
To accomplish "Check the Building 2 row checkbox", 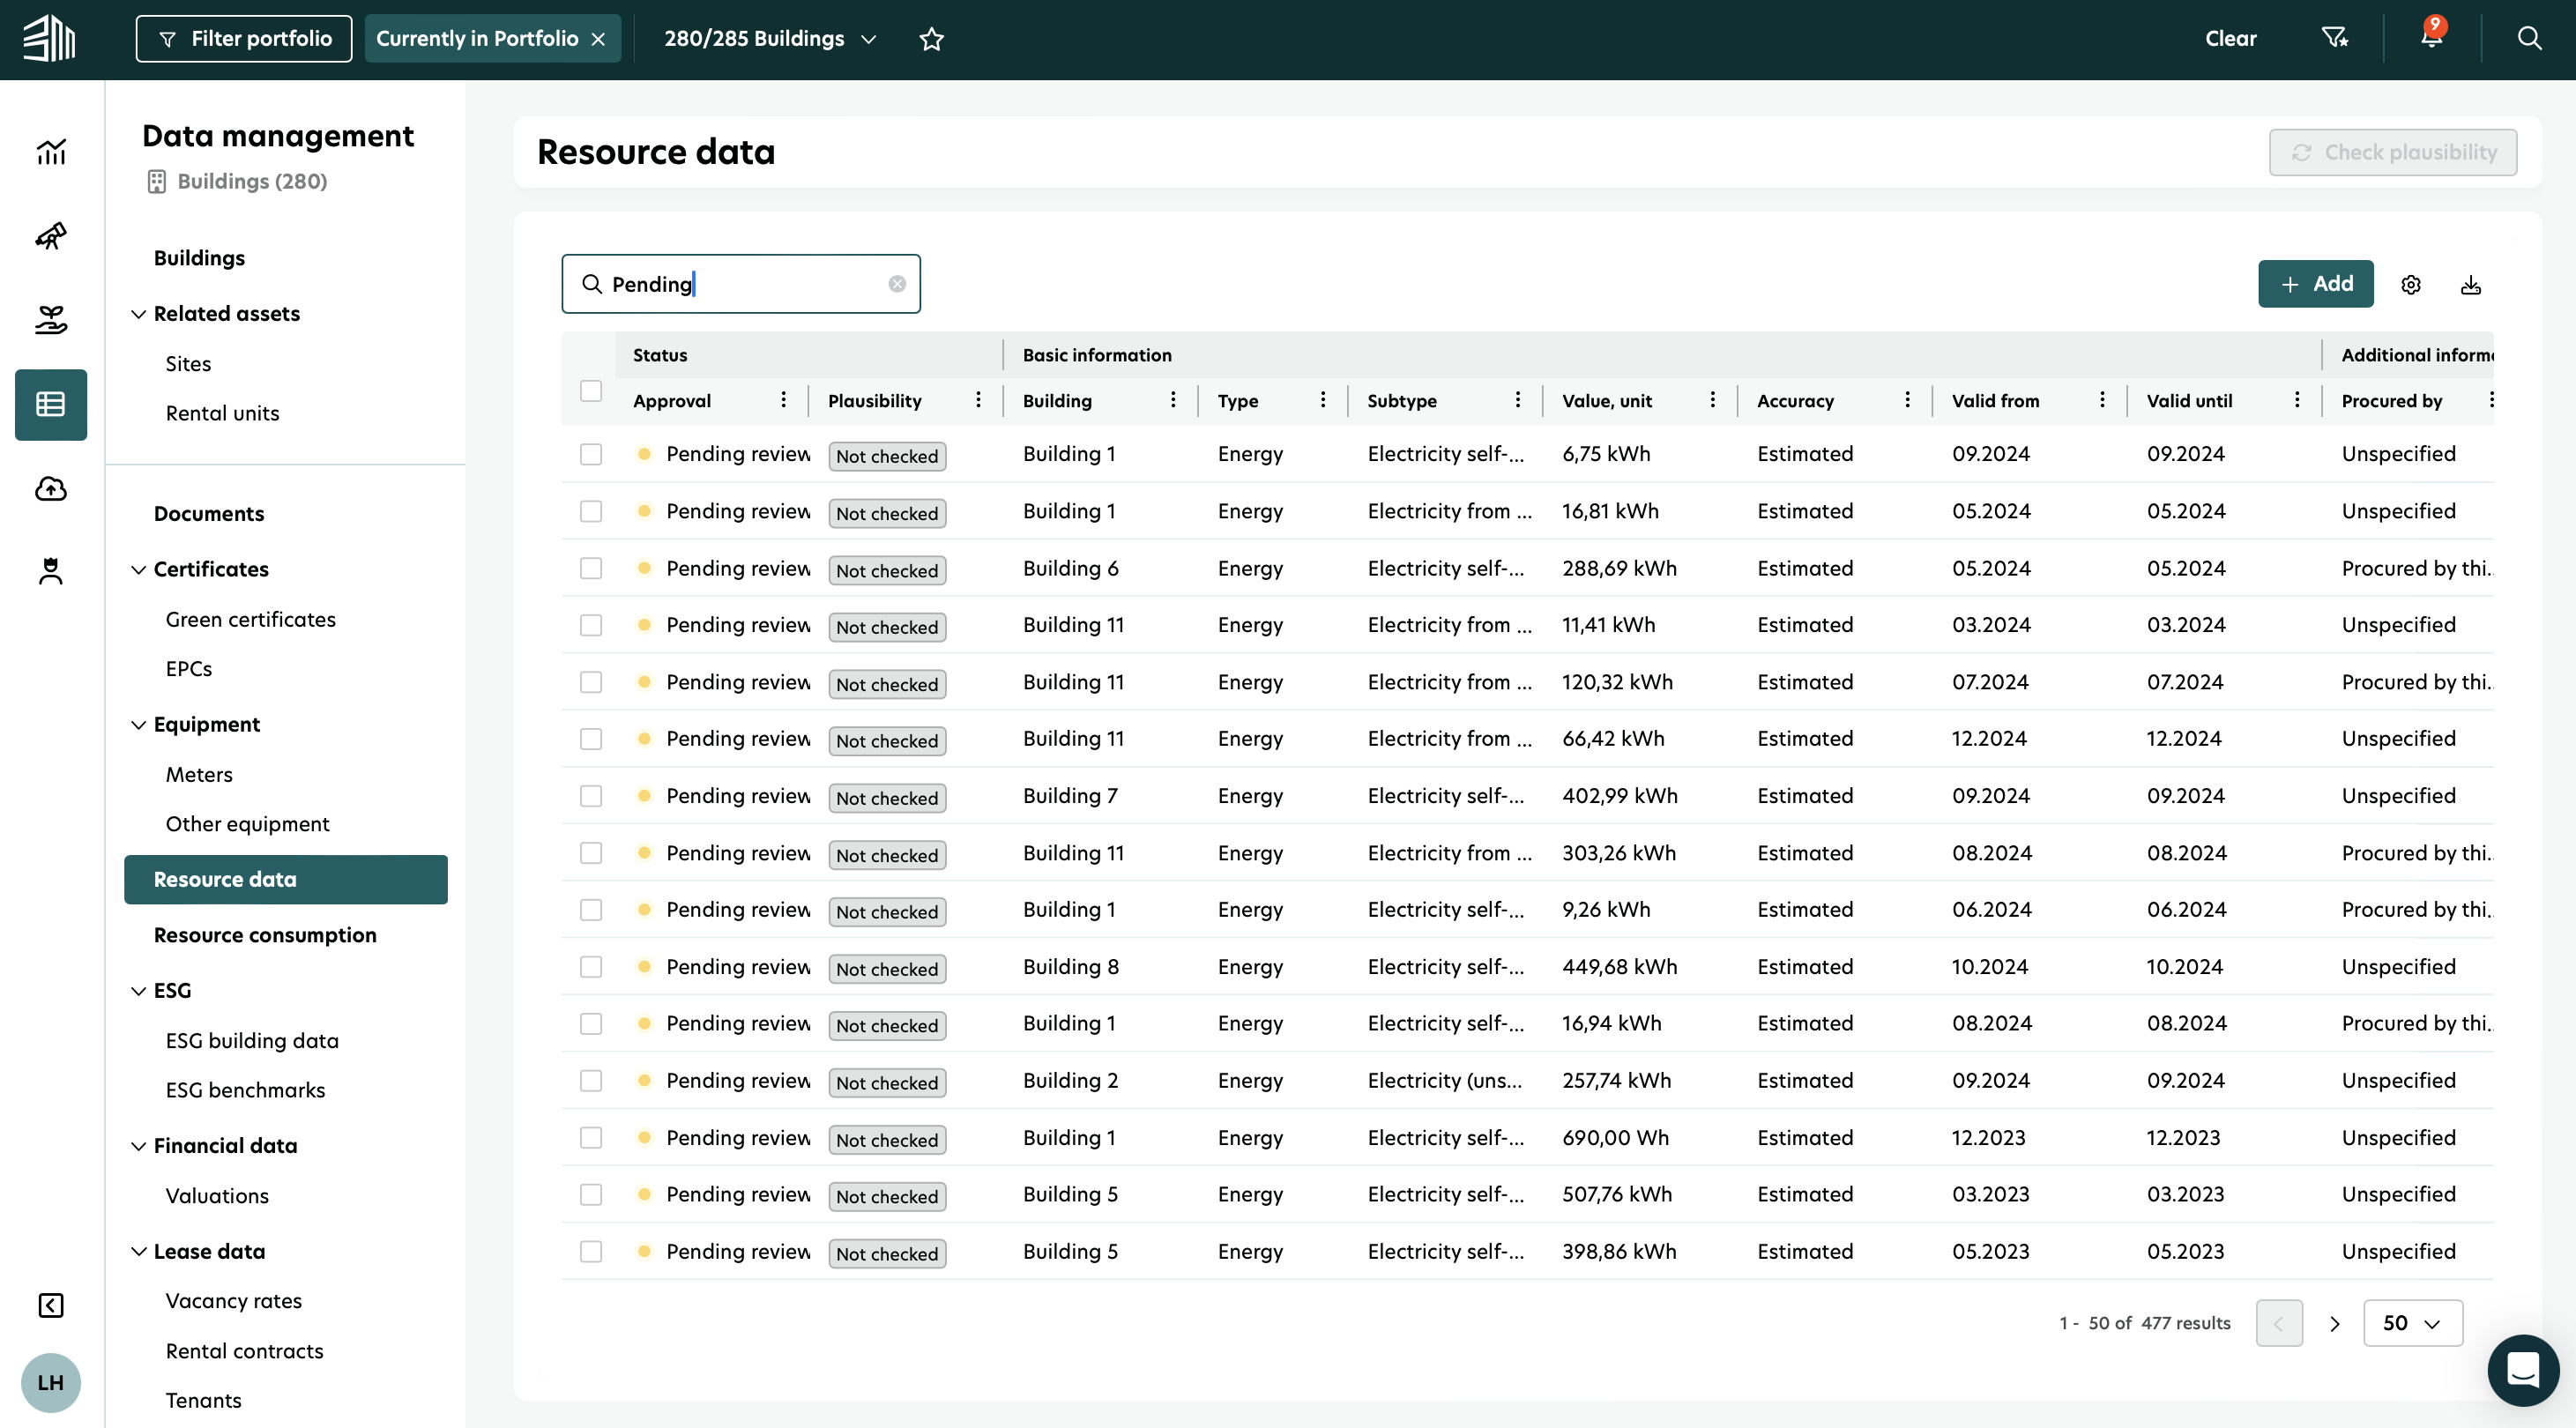I will [x=591, y=1081].
